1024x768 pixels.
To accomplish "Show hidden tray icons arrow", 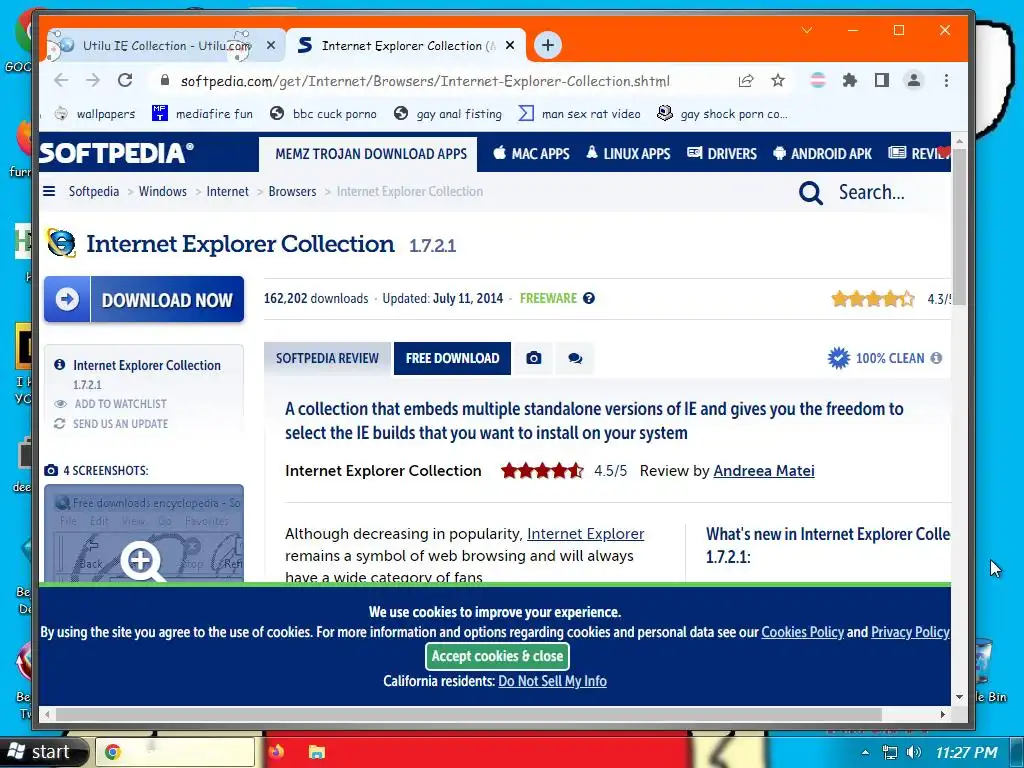I will pos(865,752).
